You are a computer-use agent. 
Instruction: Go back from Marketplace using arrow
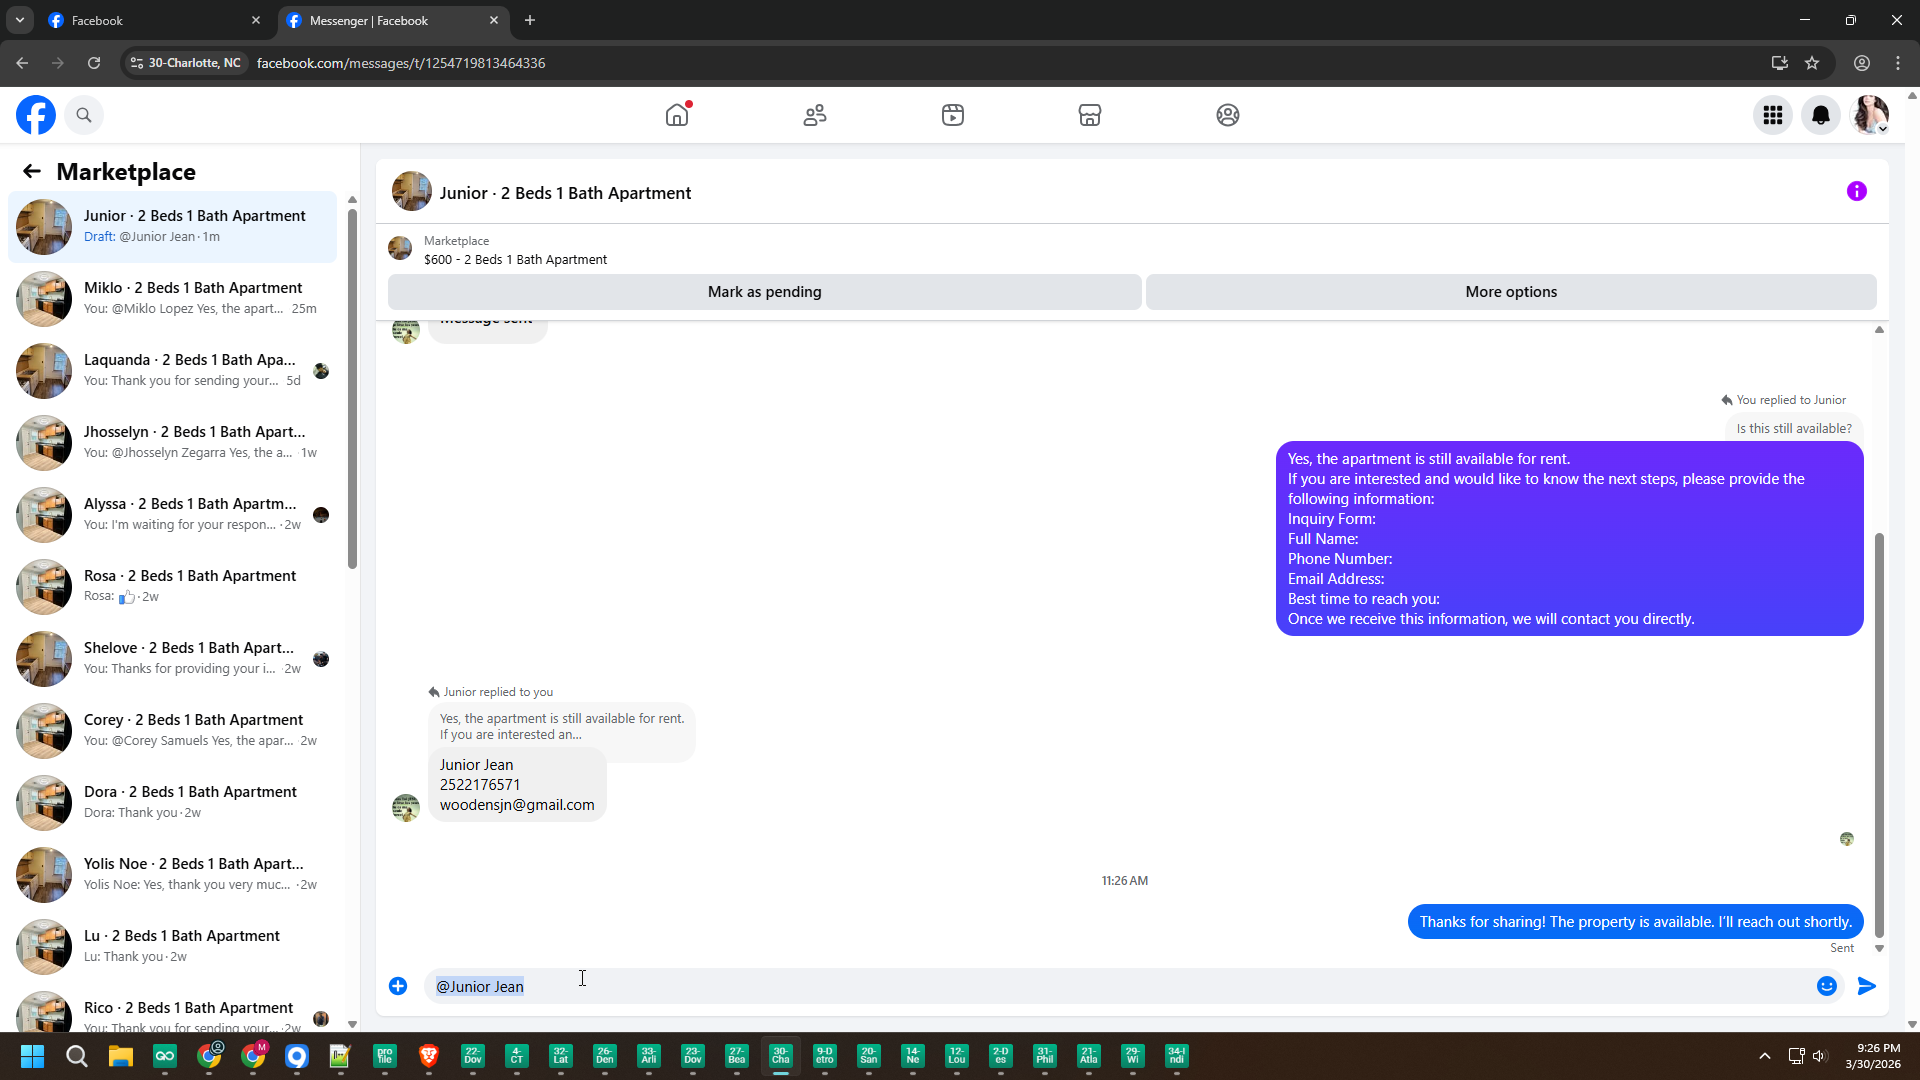32,171
